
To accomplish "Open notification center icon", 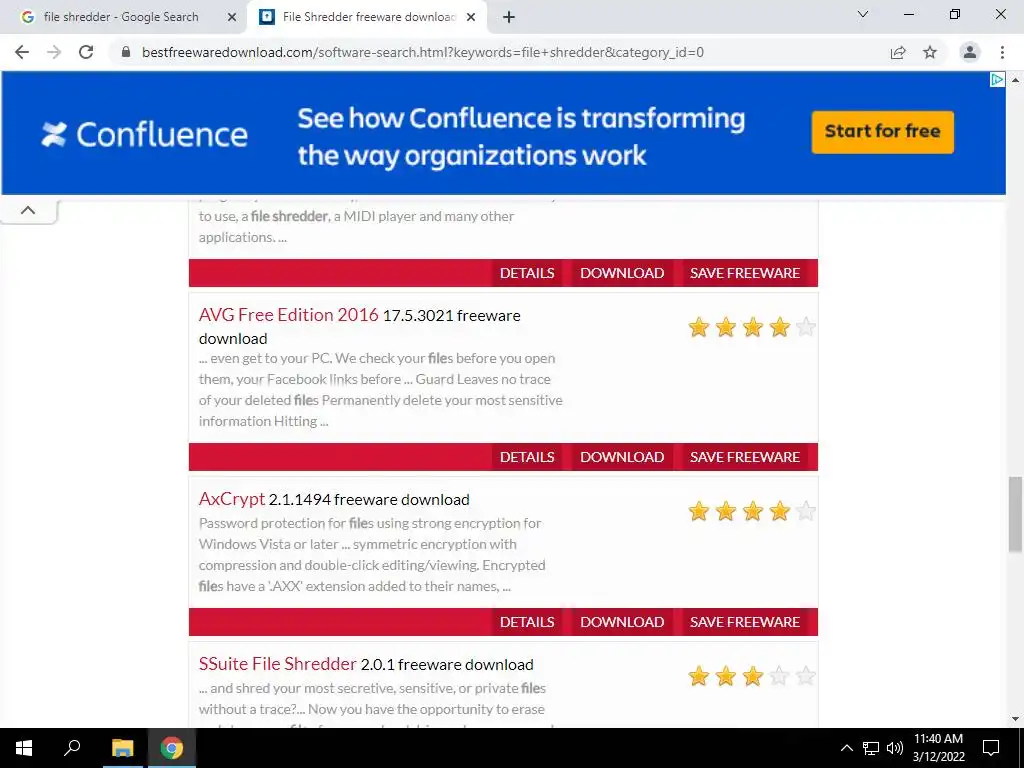I will click(991, 748).
